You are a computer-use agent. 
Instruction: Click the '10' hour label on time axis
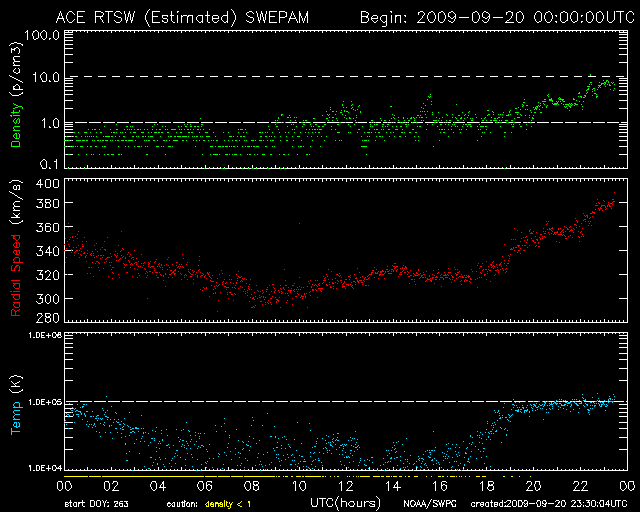(299, 486)
